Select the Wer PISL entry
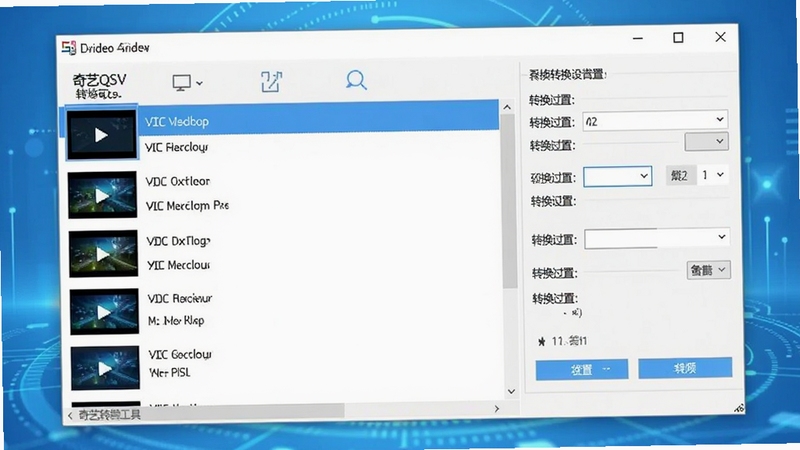Viewport: 800px width, 450px height. 169,373
